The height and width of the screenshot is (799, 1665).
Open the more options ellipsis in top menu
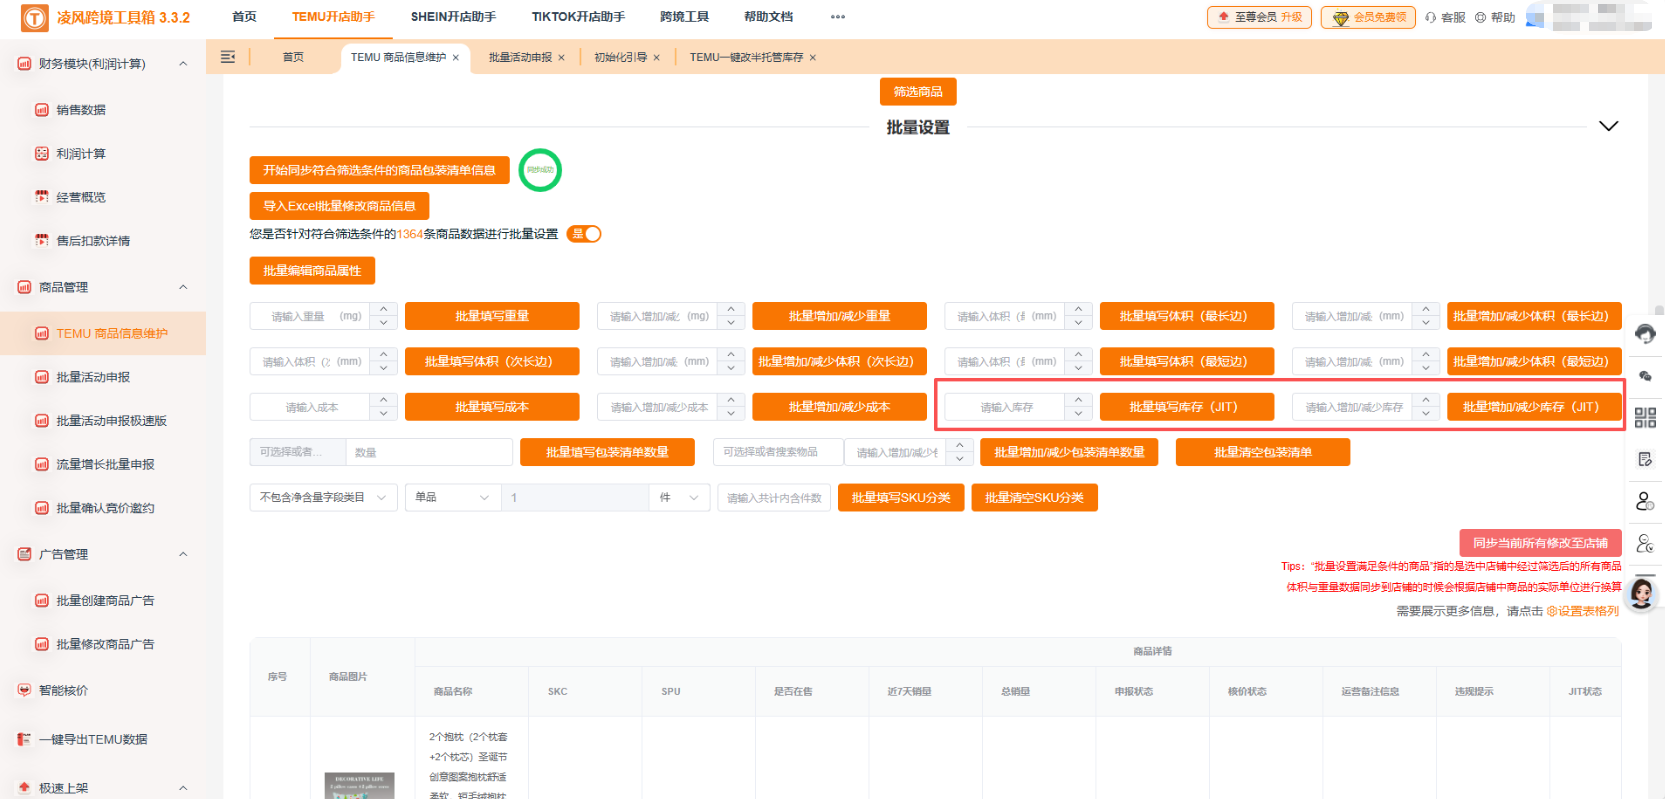coord(838,17)
